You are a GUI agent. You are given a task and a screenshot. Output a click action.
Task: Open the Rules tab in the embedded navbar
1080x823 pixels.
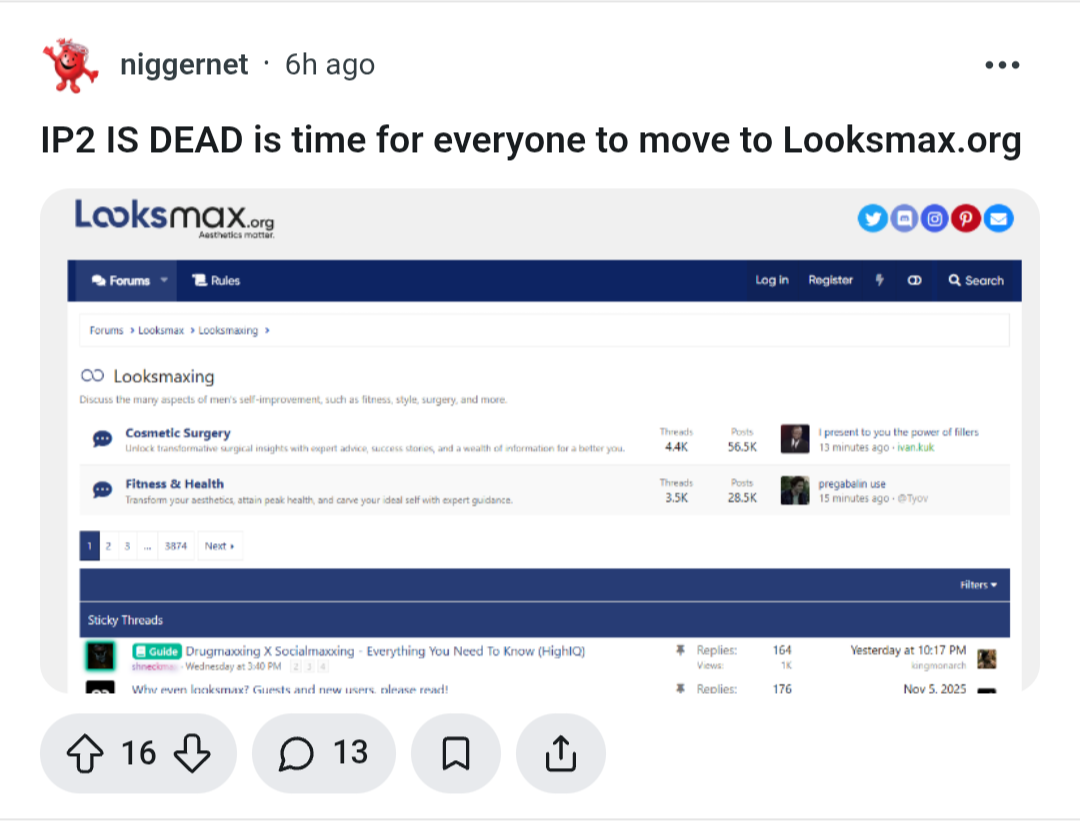(216, 280)
